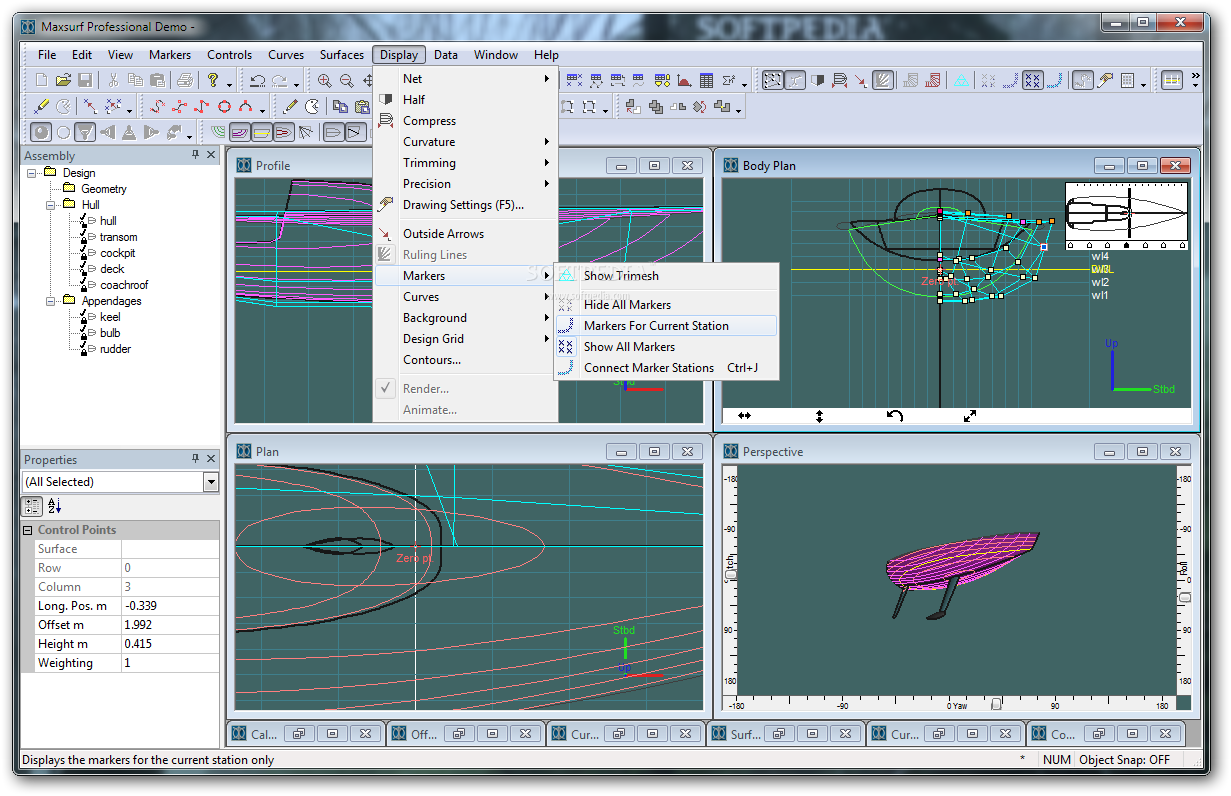Click the Save floppy disk icon
The image size is (1231, 796).
(x=85, y=81)
